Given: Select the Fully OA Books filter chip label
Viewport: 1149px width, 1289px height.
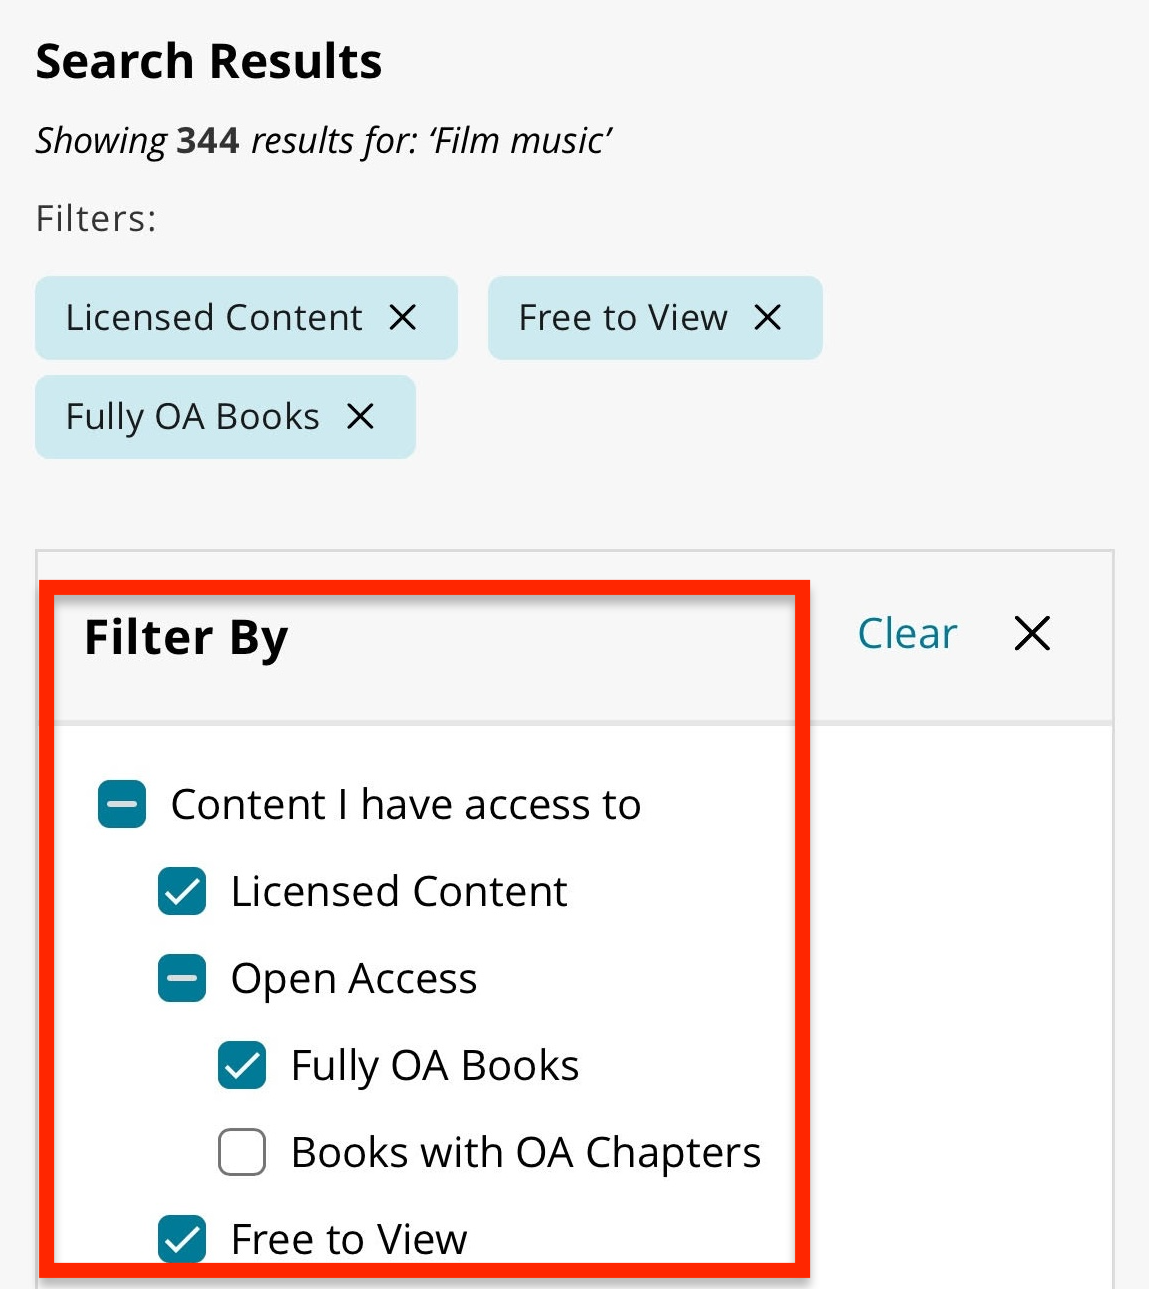Looking at the screenshot, I should pos(193,417).
